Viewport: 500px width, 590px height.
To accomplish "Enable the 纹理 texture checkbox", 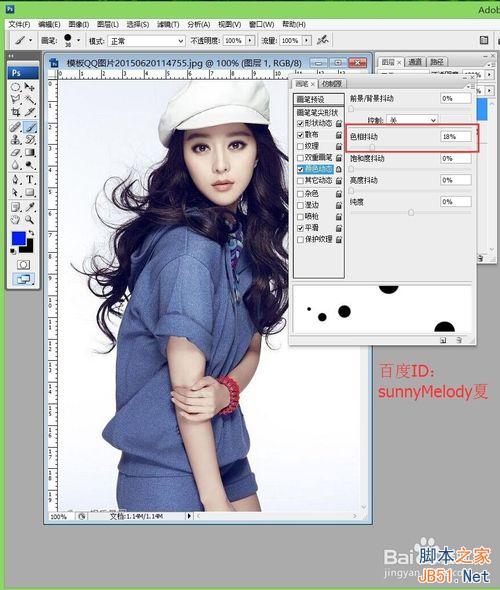I will (300, 146).
